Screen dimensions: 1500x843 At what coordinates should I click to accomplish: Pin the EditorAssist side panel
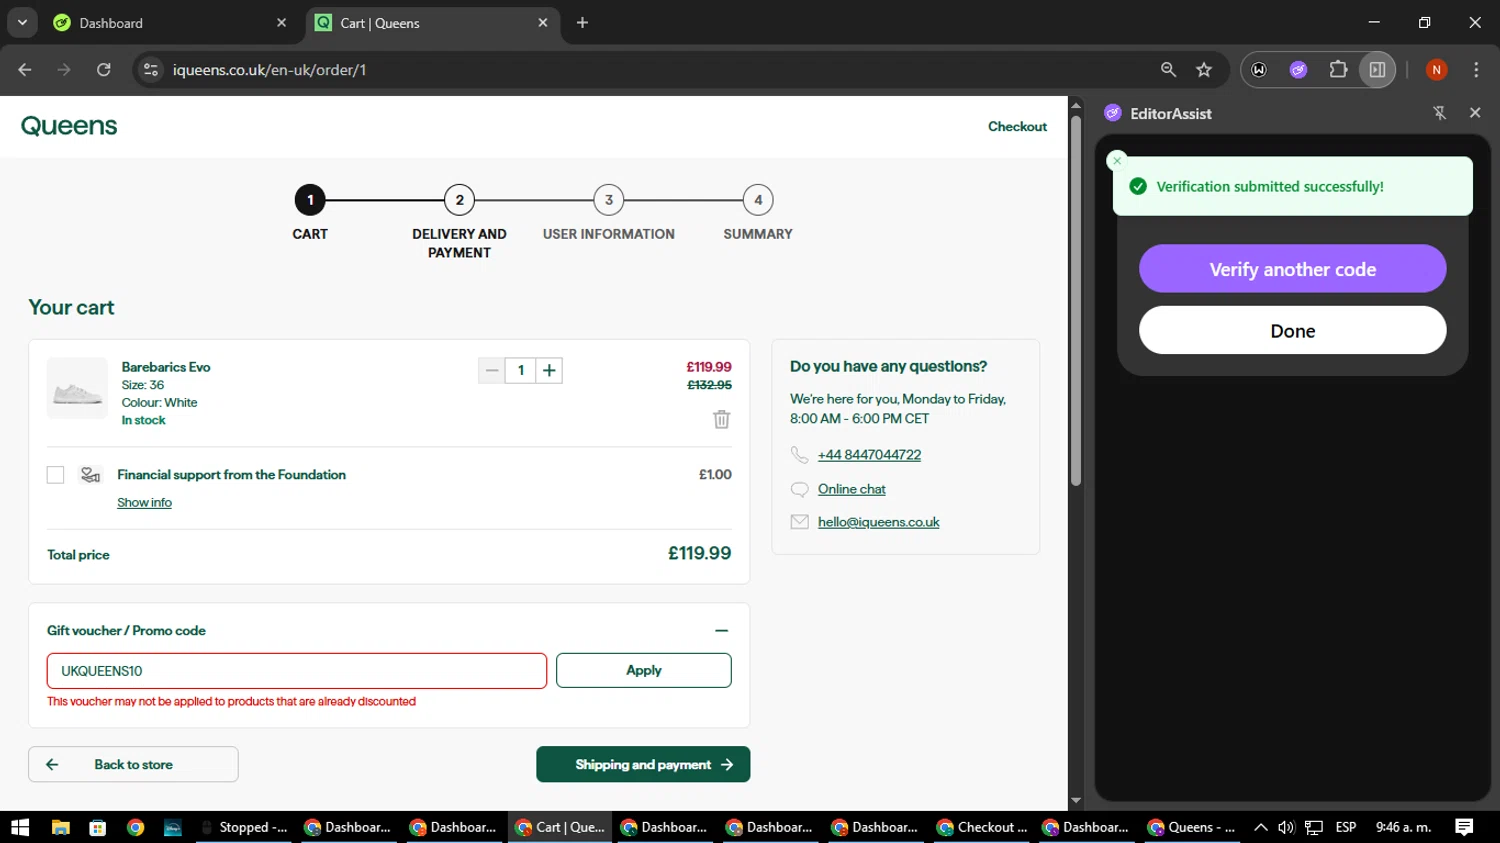pyautogui.click(x=1440, y=113)
